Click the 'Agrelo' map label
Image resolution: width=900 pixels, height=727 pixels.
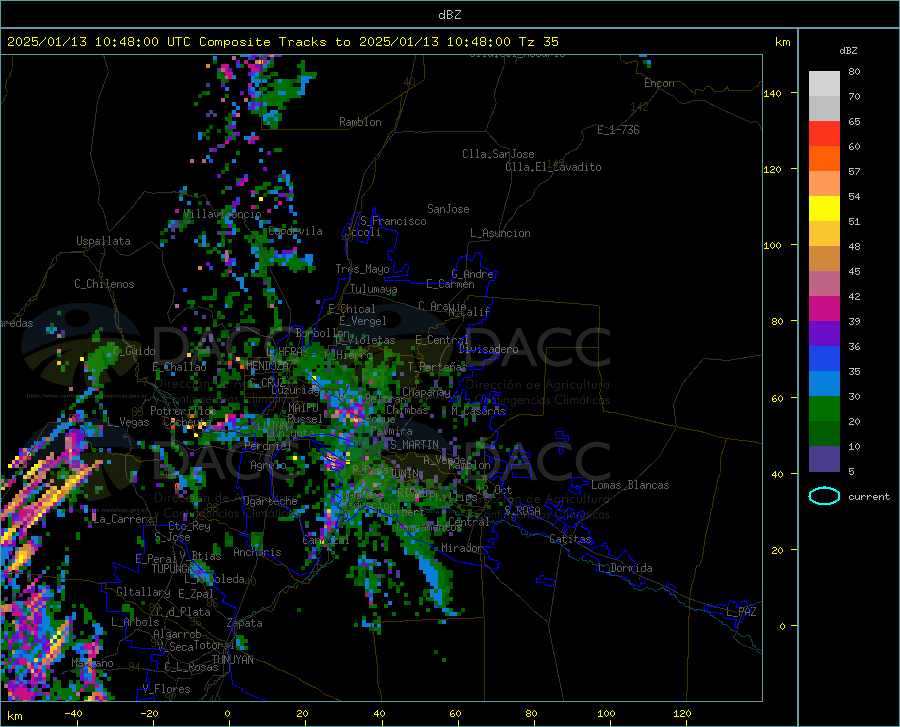click(x=268, y=465)
